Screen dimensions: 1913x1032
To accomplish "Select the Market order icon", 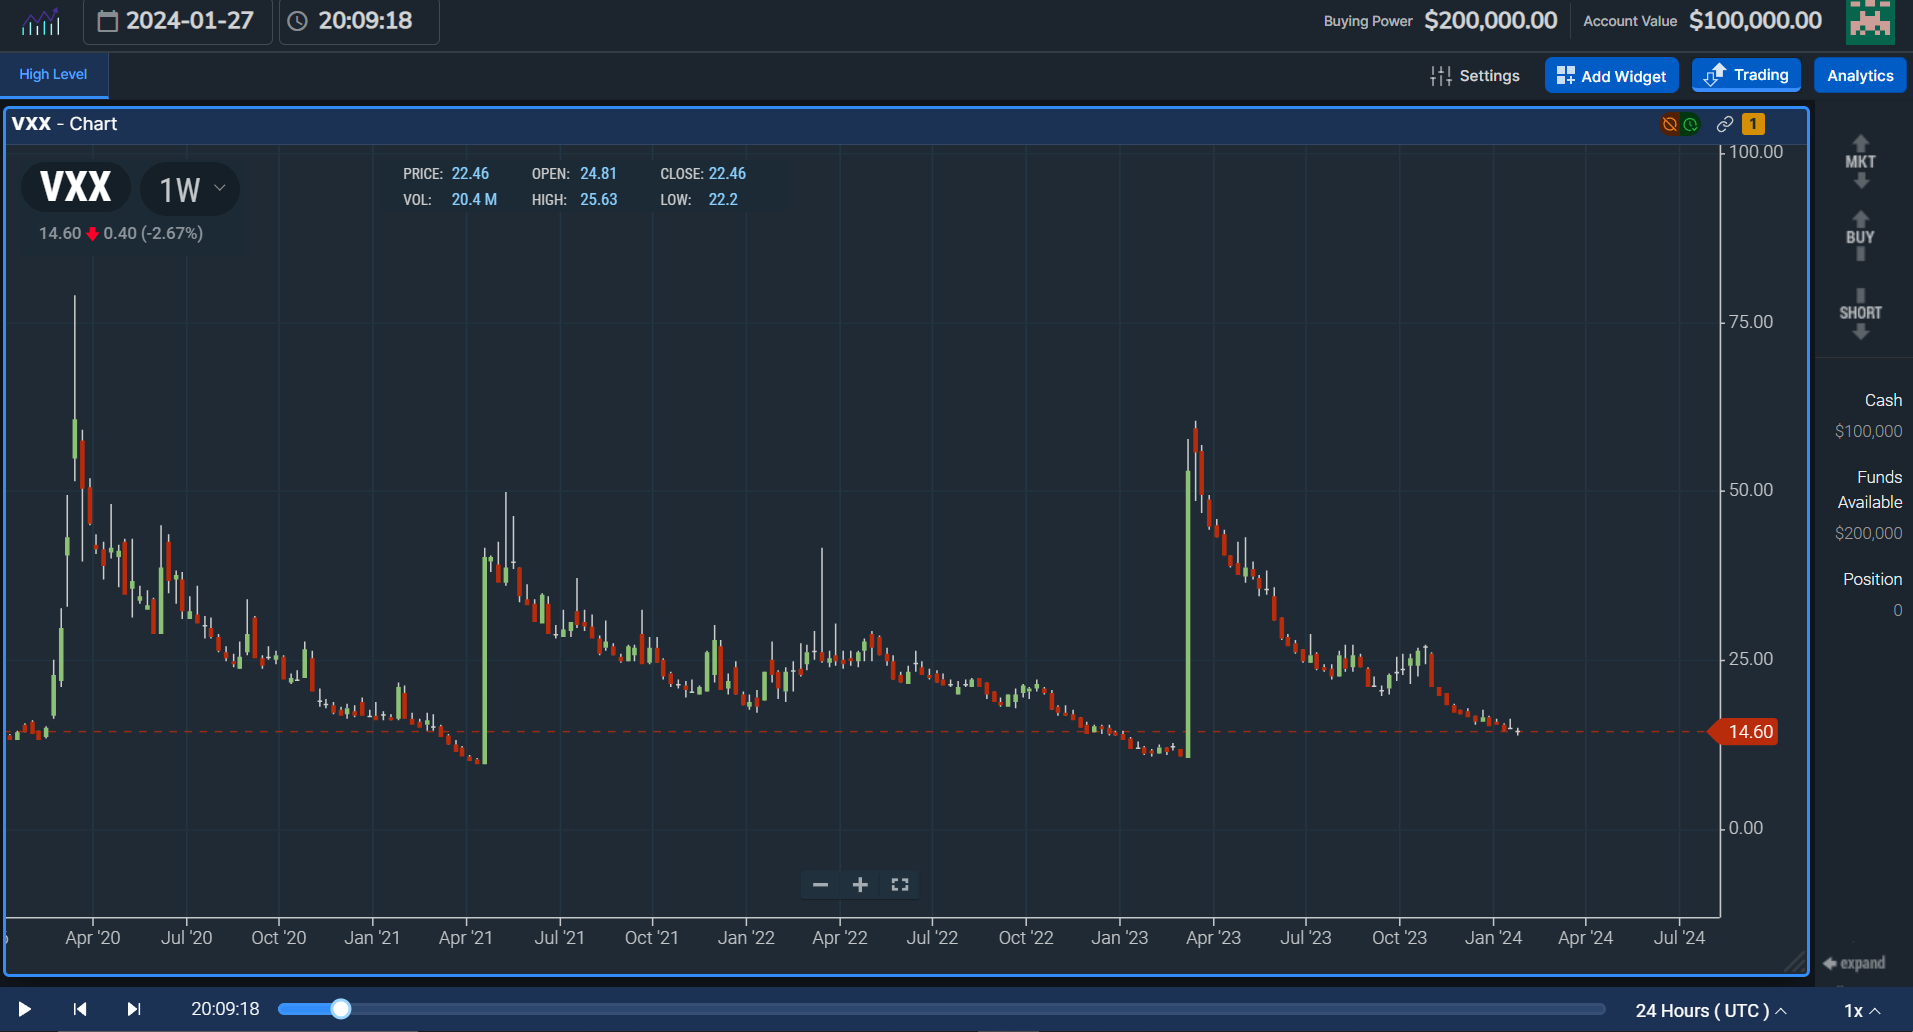I will coord(1860,160).
